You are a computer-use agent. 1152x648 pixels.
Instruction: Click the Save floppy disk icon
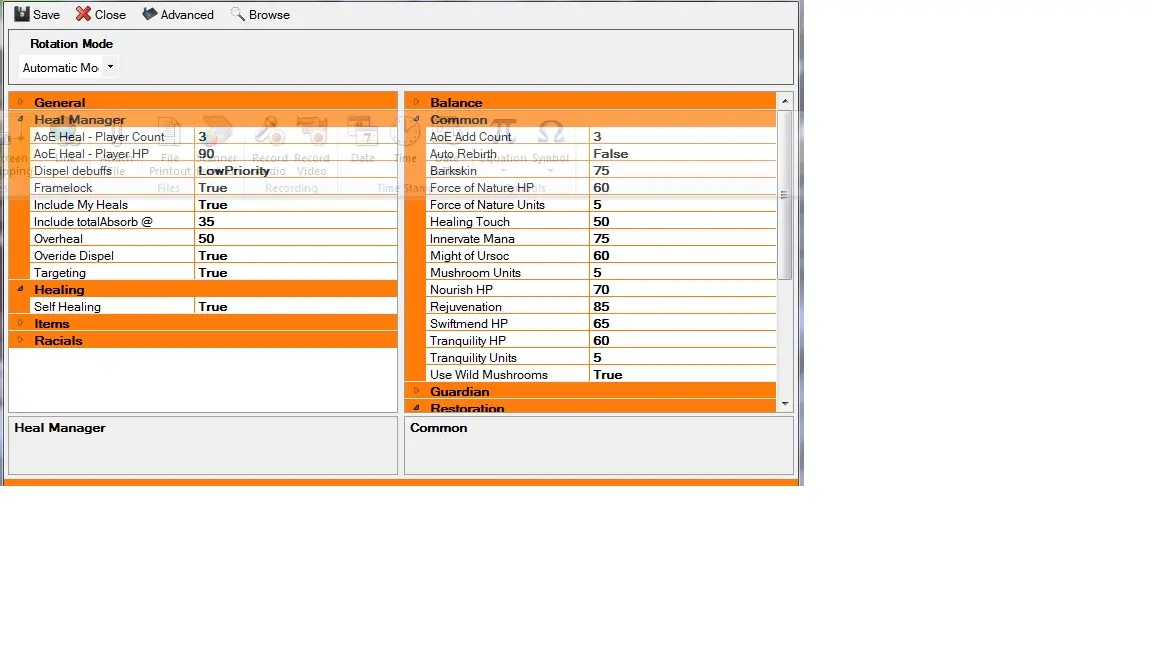(x=21, y=14)
